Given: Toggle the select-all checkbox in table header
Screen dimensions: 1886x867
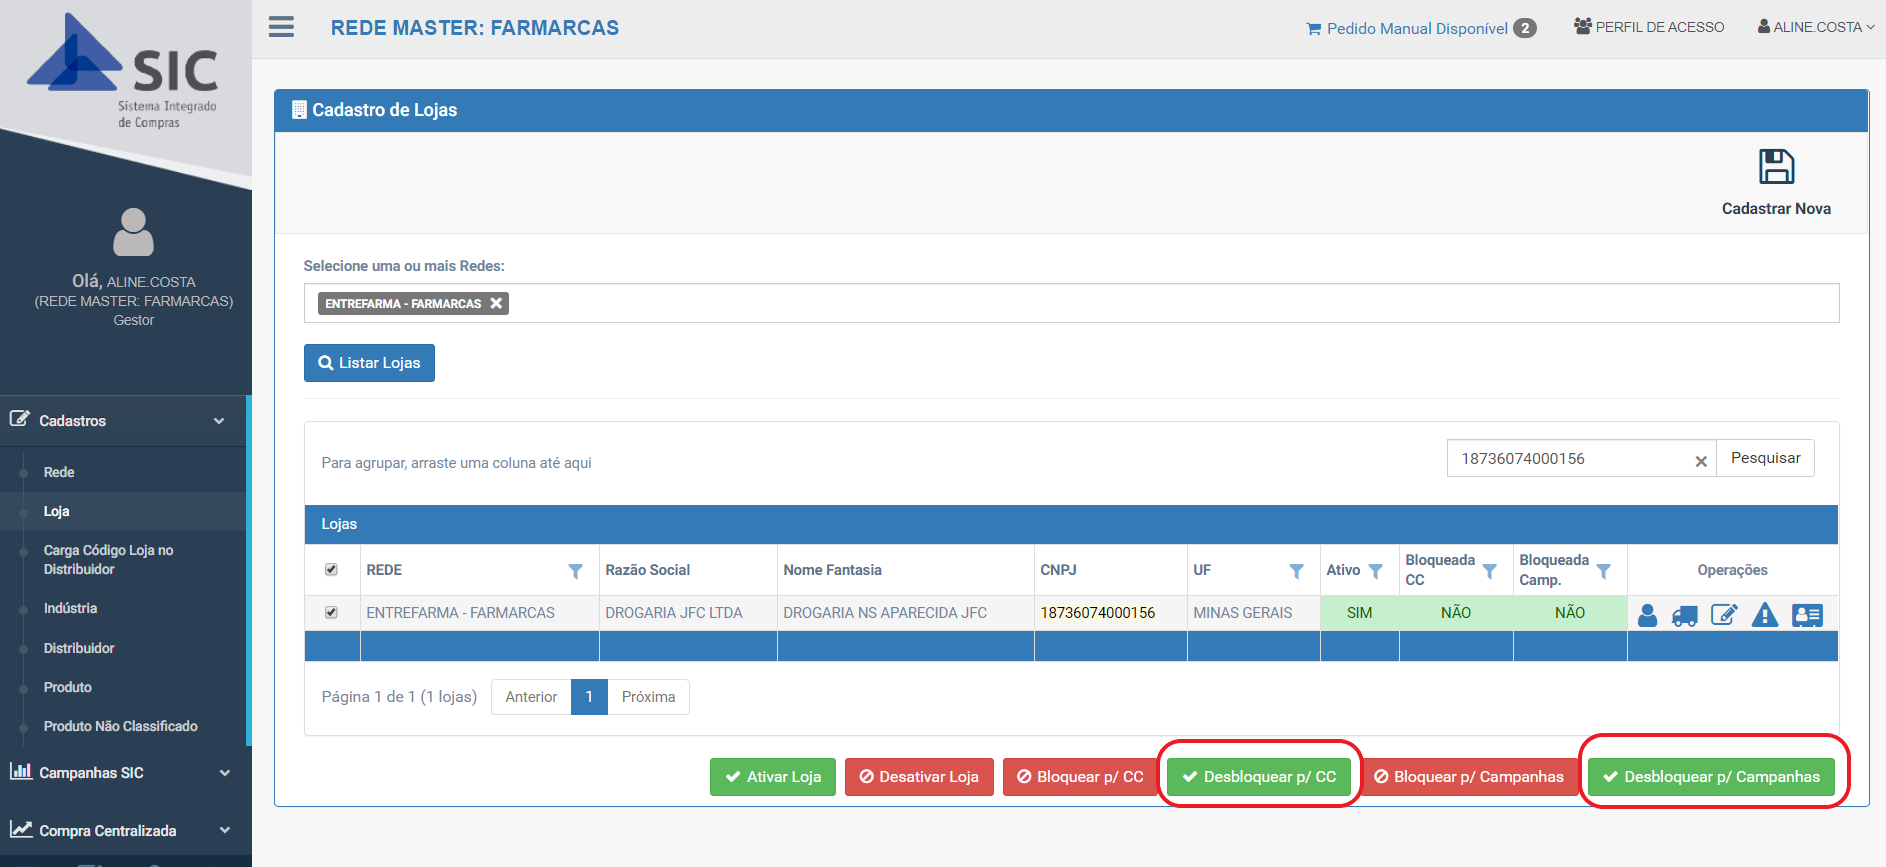Looking at the screenshot, I should (x=331, y=570).
